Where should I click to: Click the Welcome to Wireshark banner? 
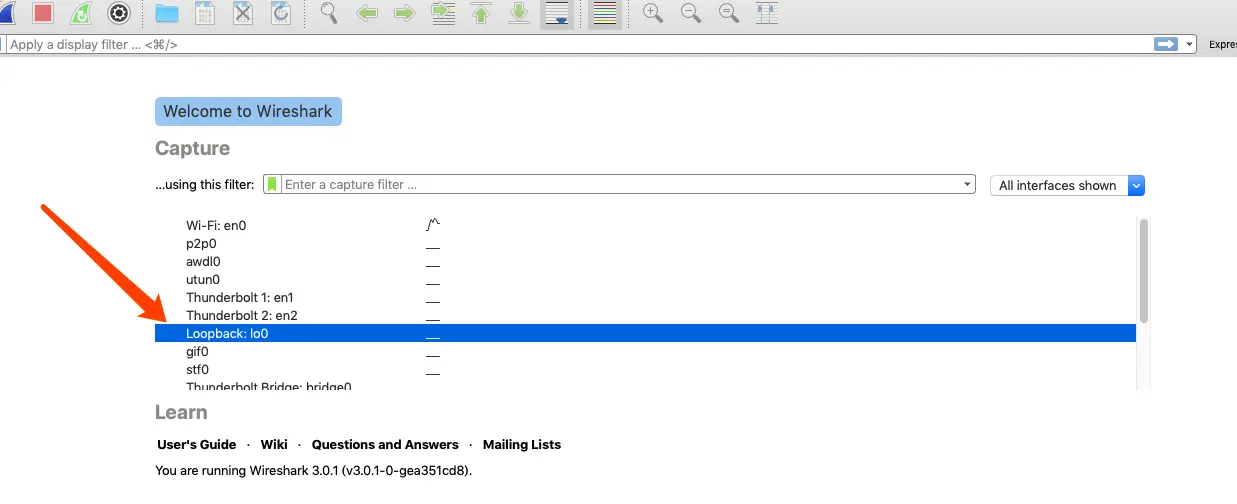pos(248,111)
